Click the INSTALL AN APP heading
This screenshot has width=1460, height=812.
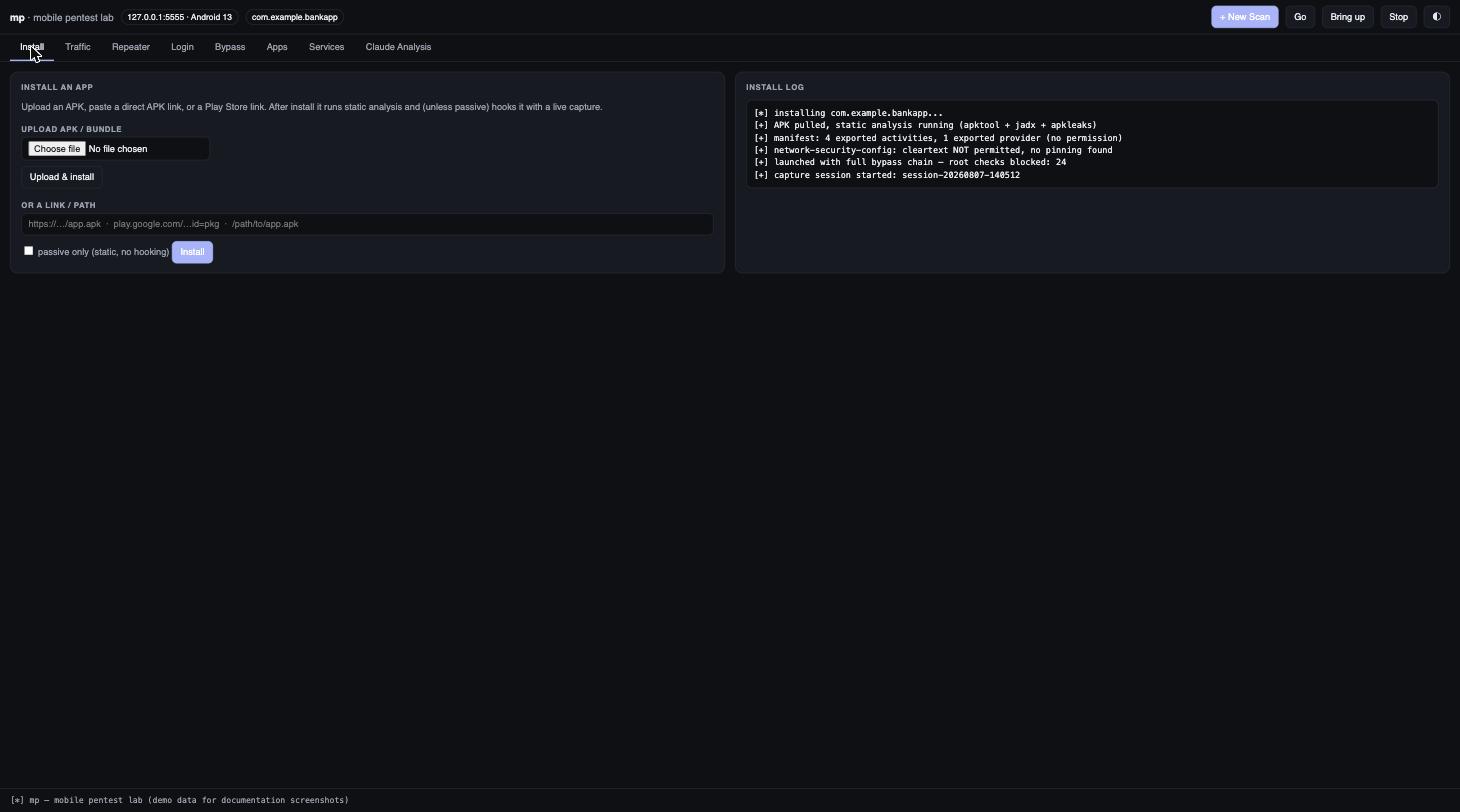click(57, 87)
